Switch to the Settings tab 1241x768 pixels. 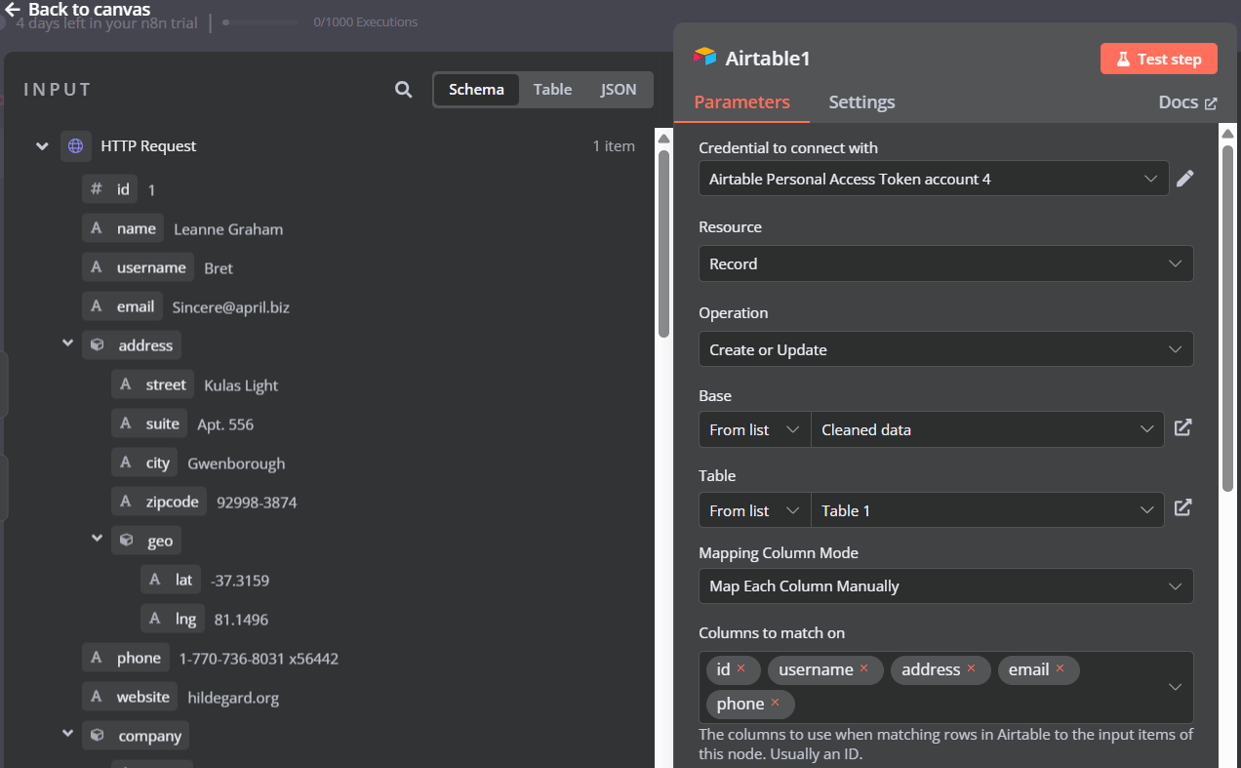(861, 102)
